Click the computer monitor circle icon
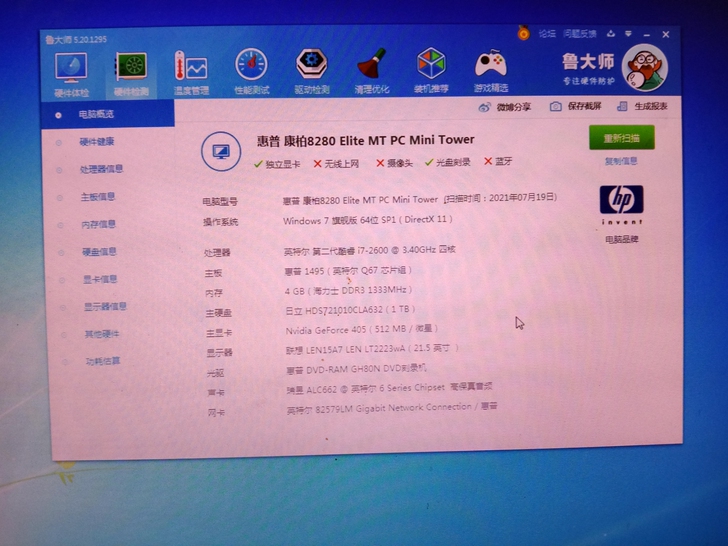728x546 pixels. click(221, 151)
